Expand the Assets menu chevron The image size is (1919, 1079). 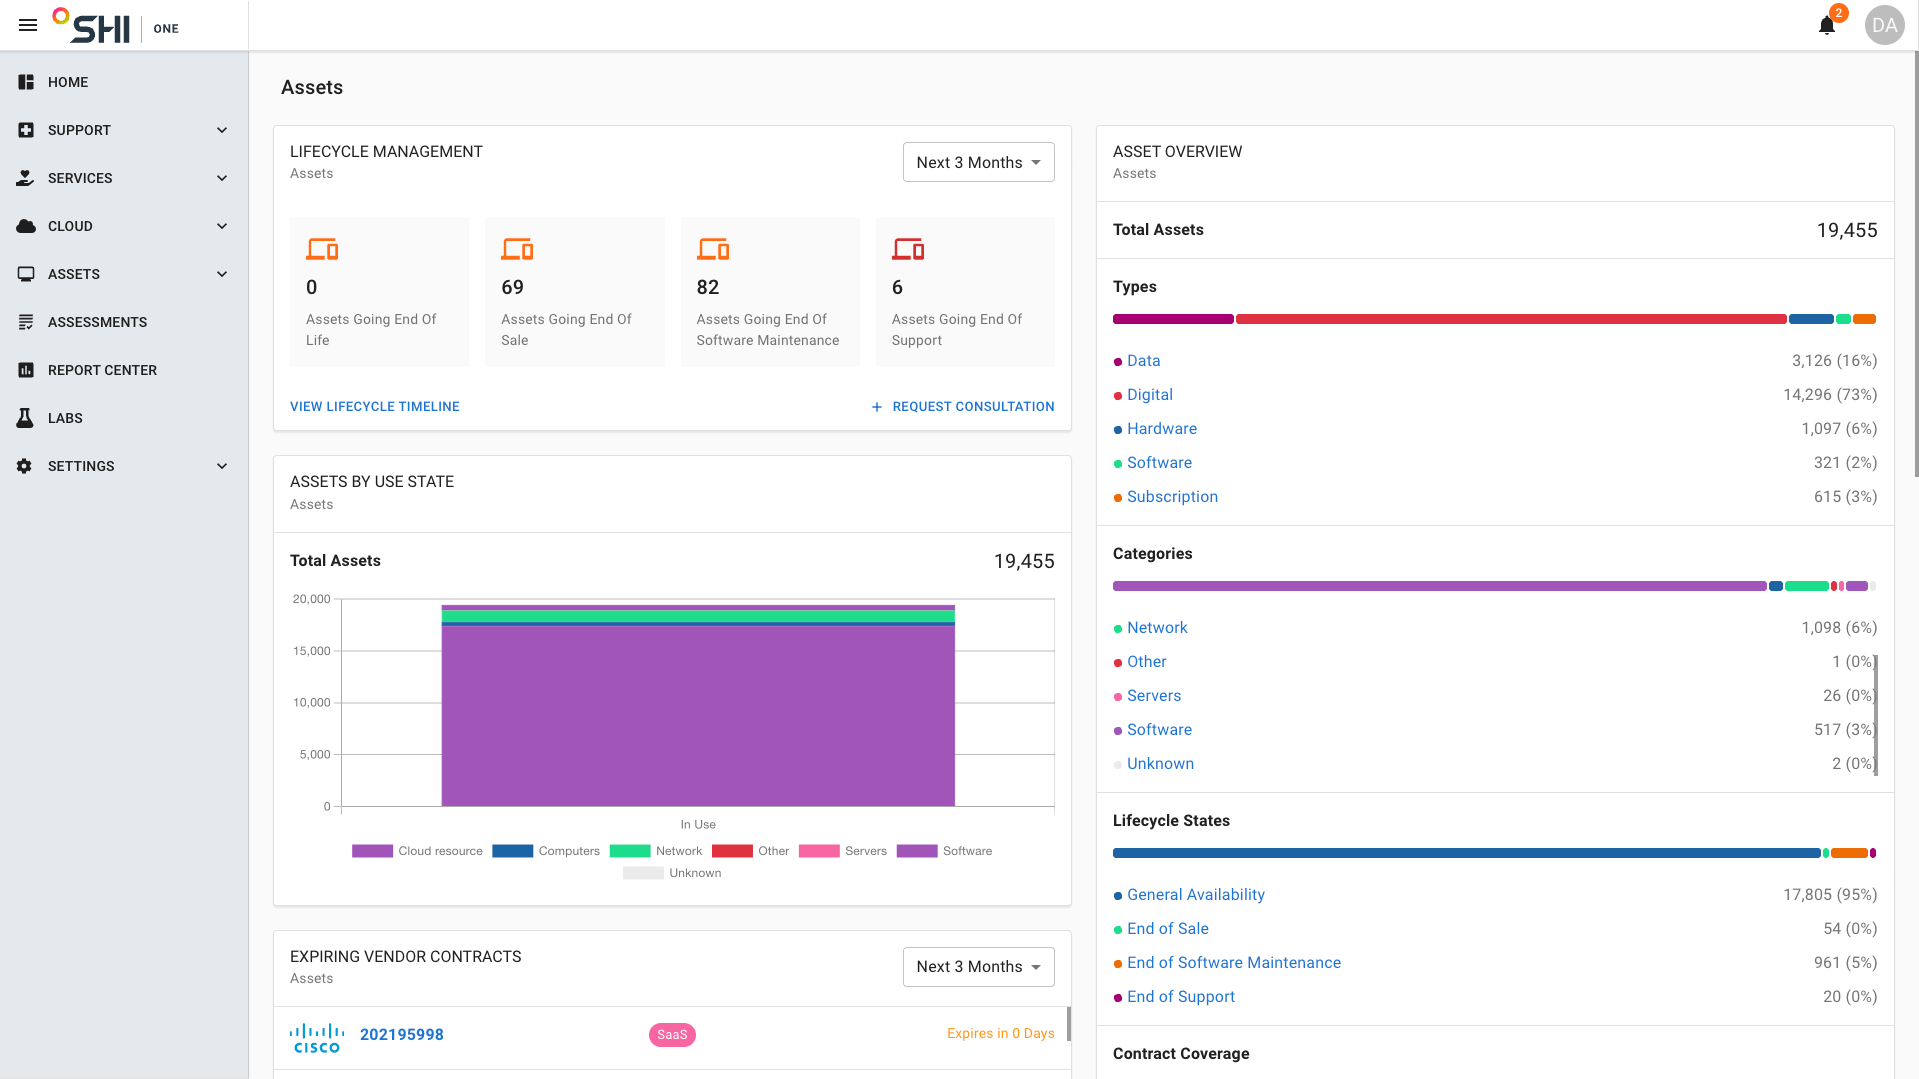coord(222,274)
